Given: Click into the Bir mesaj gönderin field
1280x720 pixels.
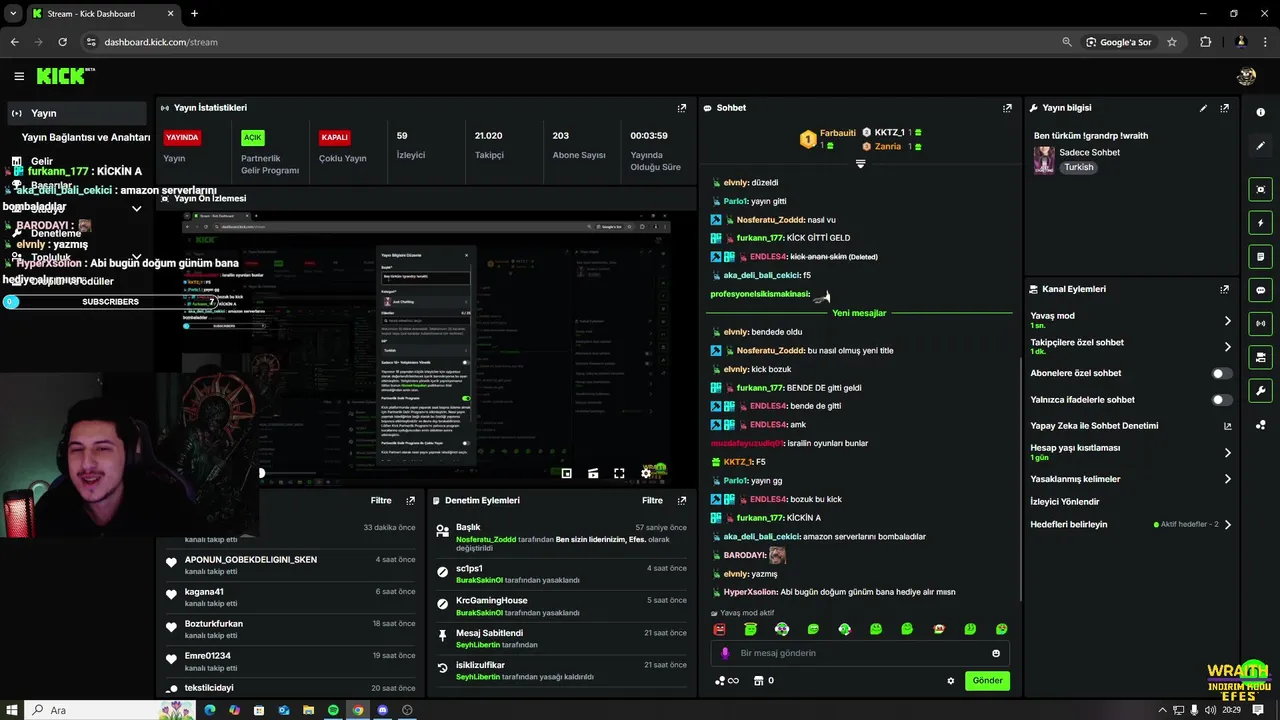Looking at the screenshot, I should 860,653.
